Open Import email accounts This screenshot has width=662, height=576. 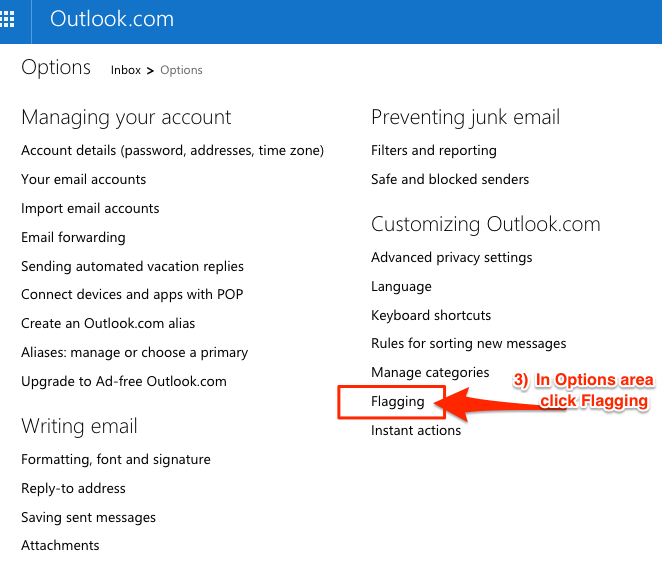point(90,209)
